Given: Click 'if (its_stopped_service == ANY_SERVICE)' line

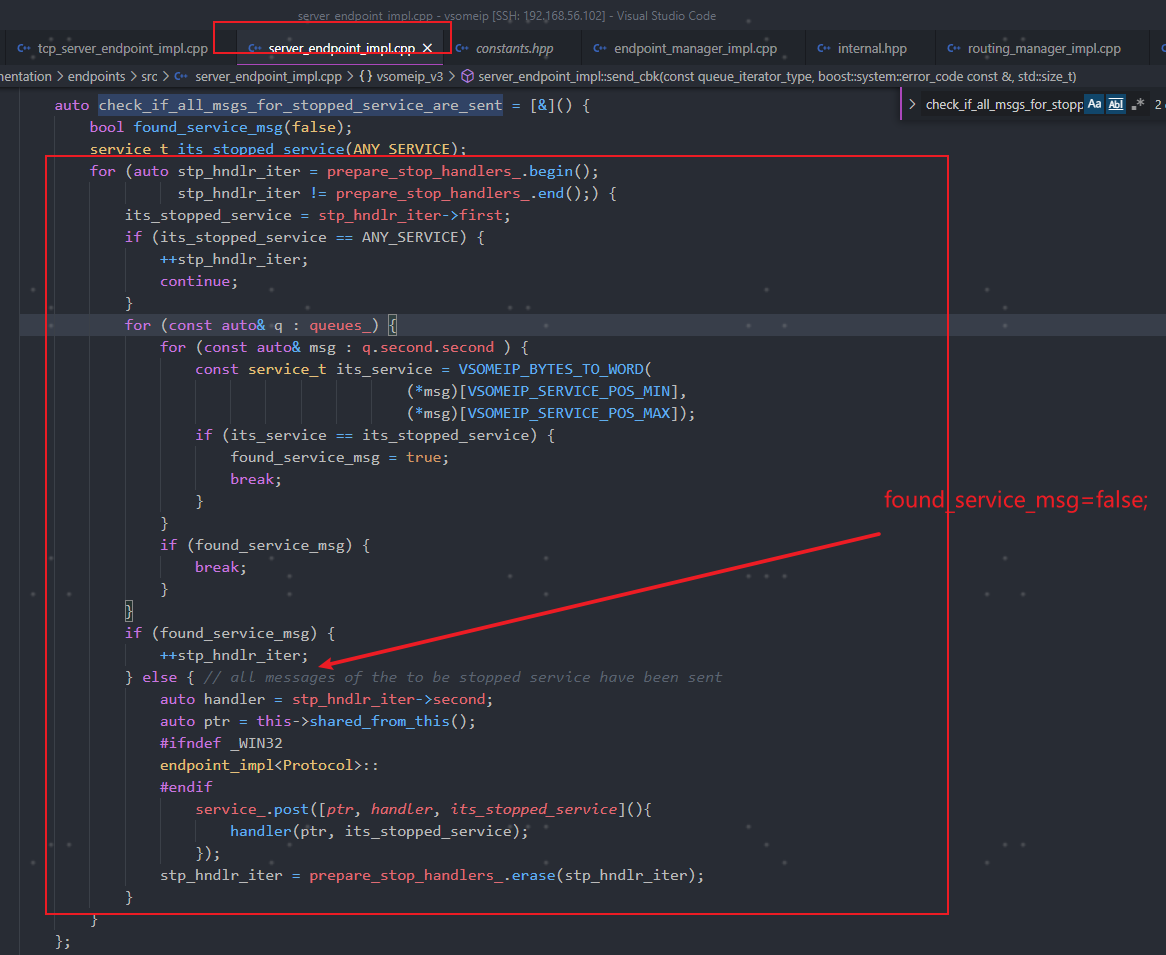Looking at the screenshot, I should coord(305,237).
